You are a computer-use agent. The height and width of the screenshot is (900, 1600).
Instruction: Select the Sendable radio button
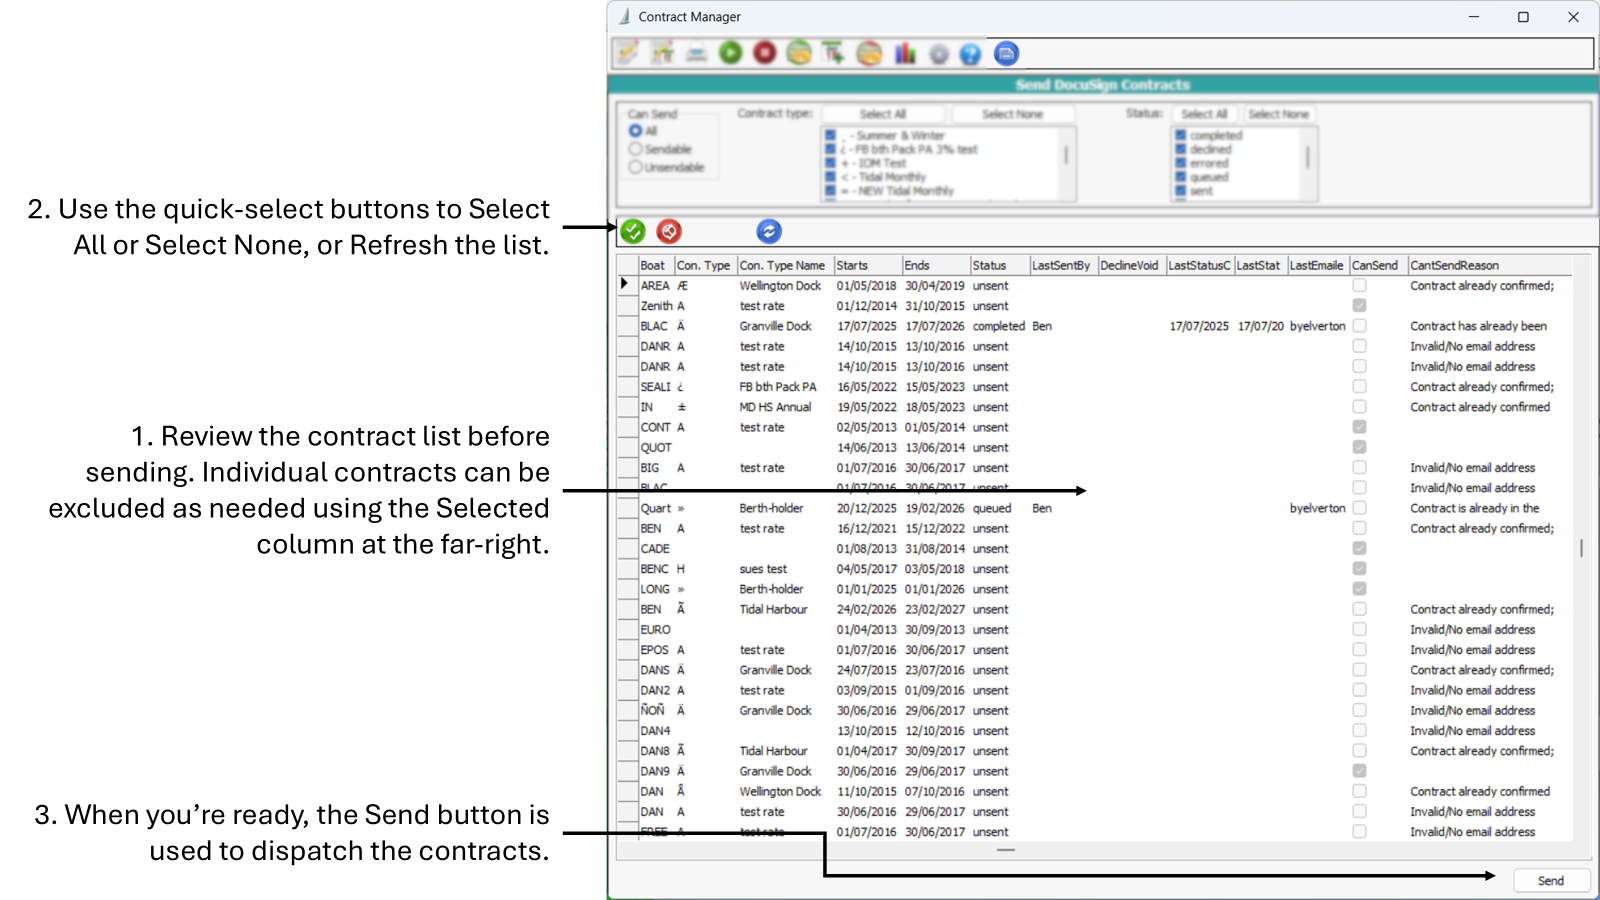(x=636, y=148)
